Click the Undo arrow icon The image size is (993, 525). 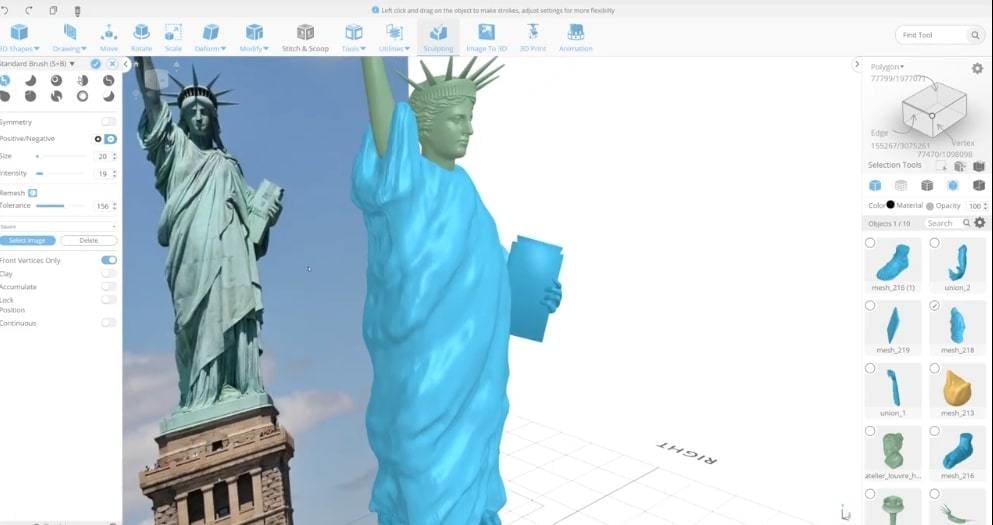coord(5,11)
